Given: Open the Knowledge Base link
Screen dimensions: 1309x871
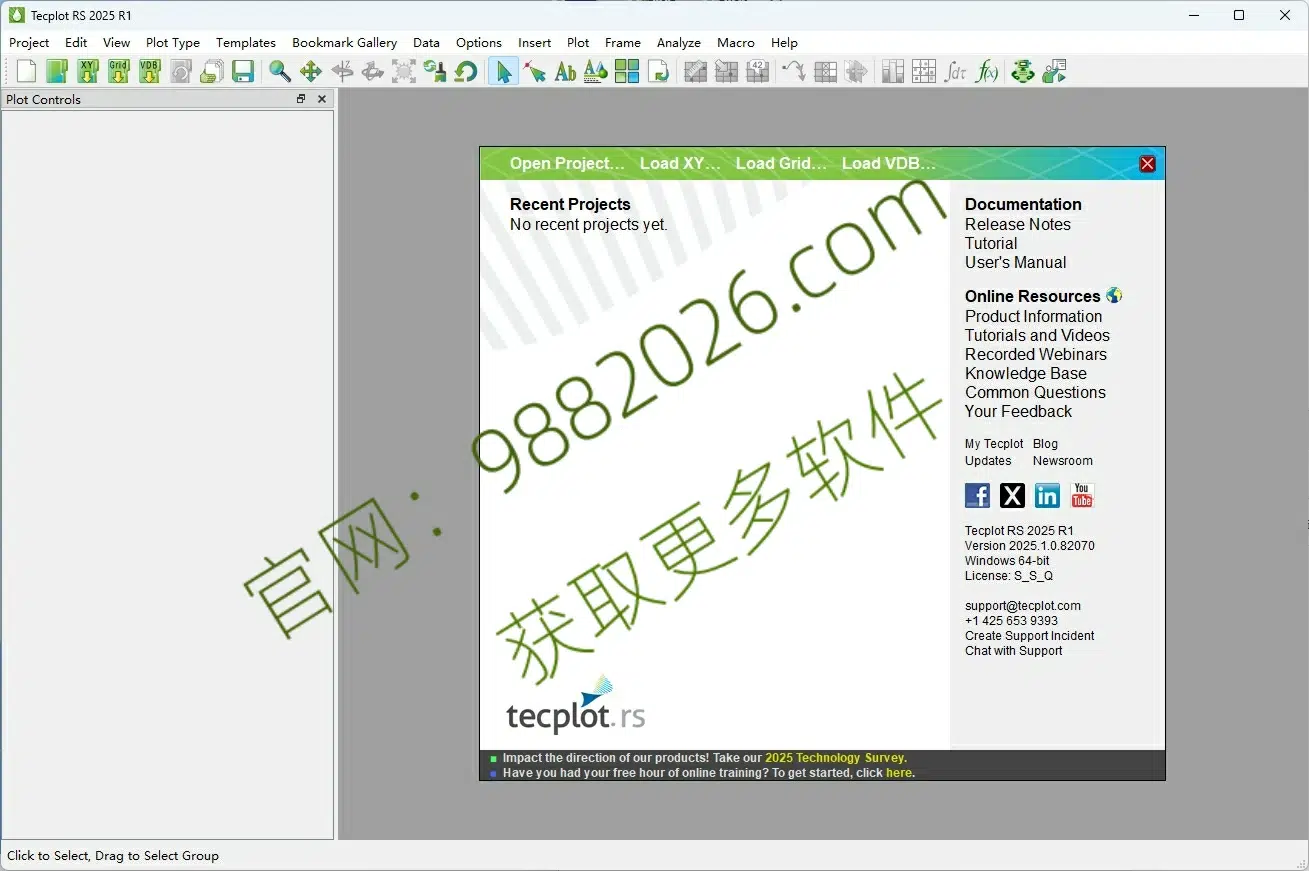Looking at the screenshot, I should pos(1026,374).
